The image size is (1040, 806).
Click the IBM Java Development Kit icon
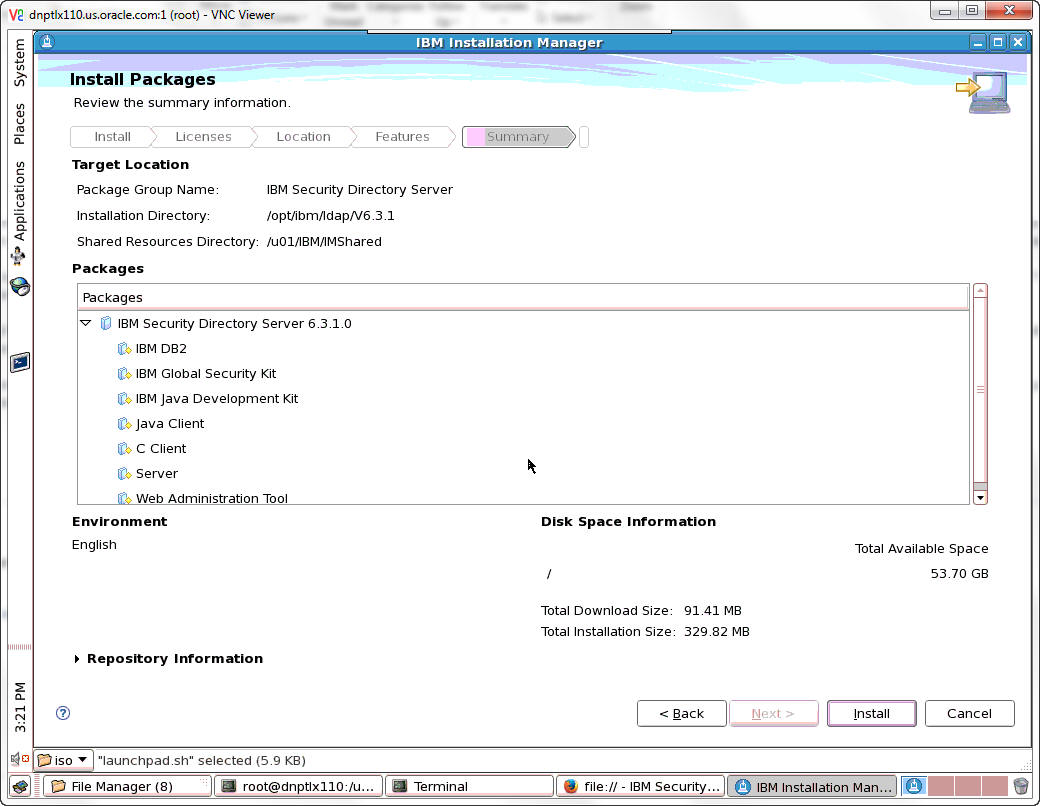124,399
